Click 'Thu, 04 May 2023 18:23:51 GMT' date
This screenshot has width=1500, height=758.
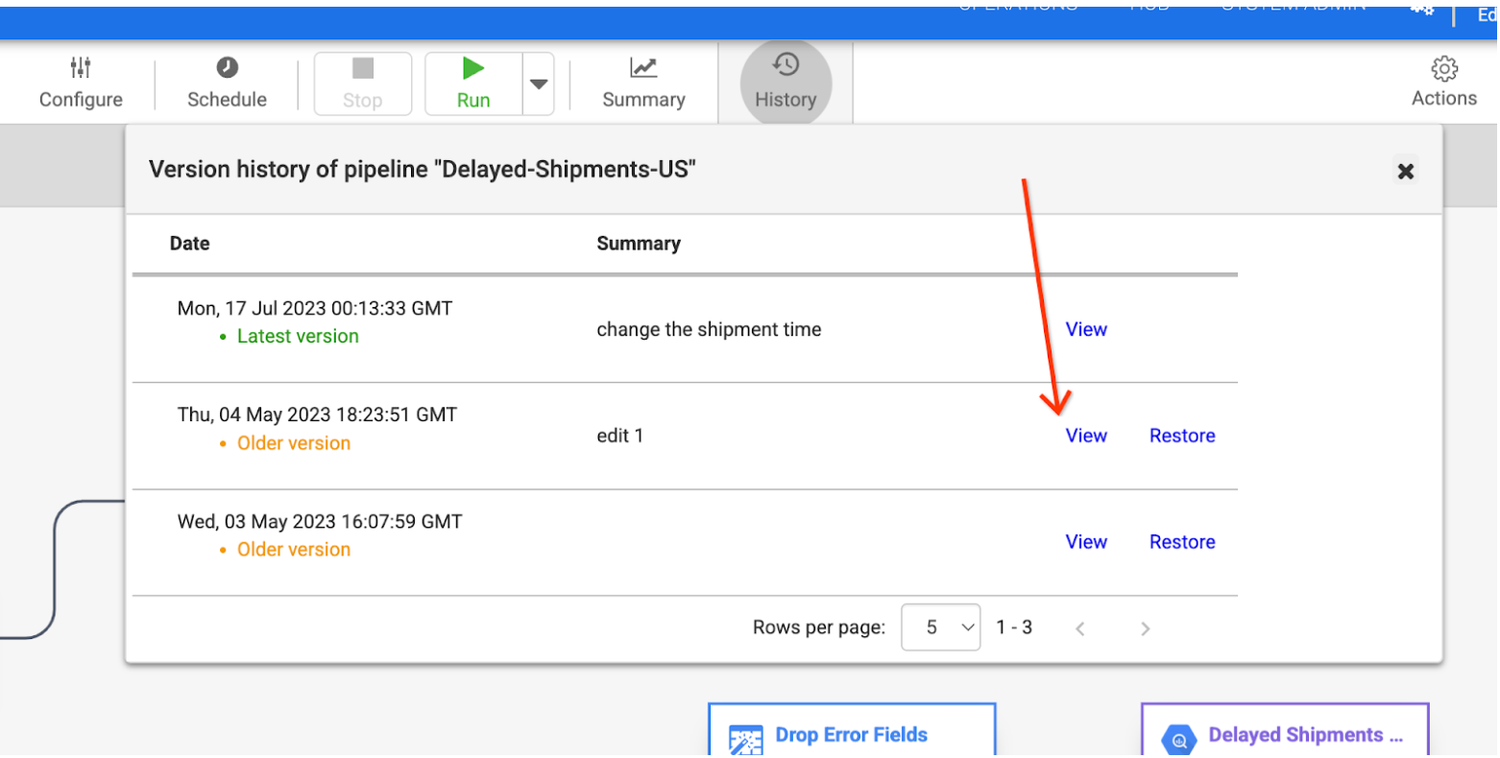(317, 414)
